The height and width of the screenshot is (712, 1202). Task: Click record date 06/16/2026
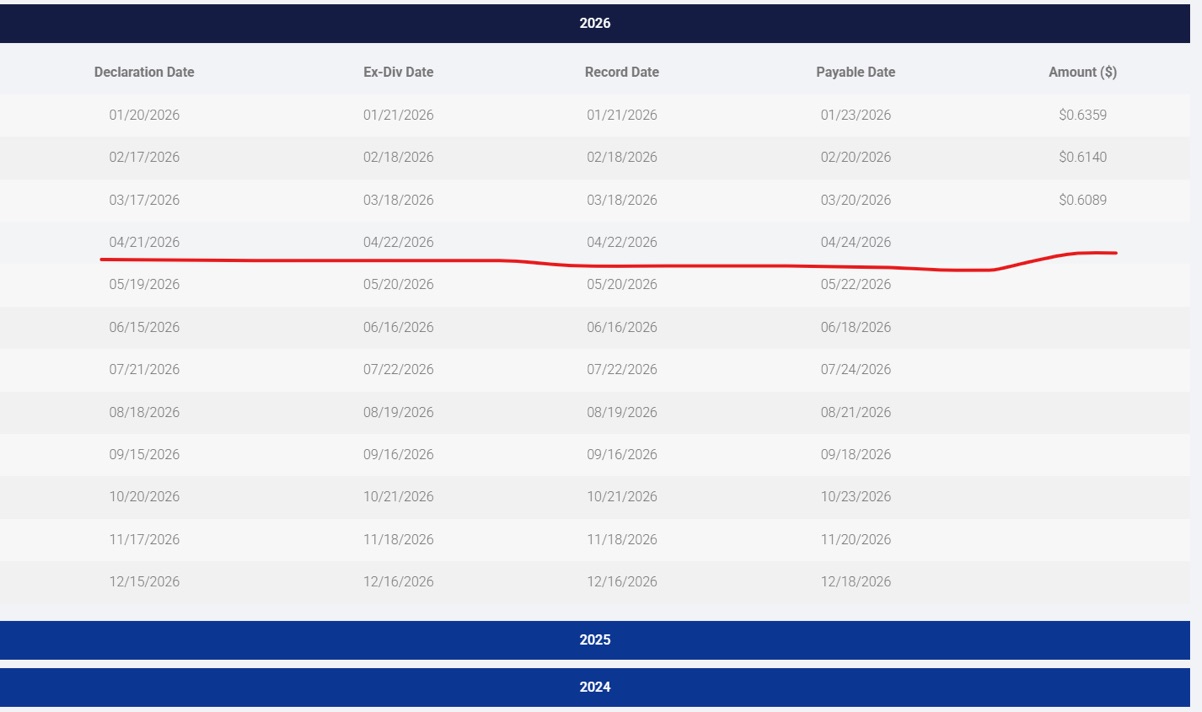tap(622, 327)
